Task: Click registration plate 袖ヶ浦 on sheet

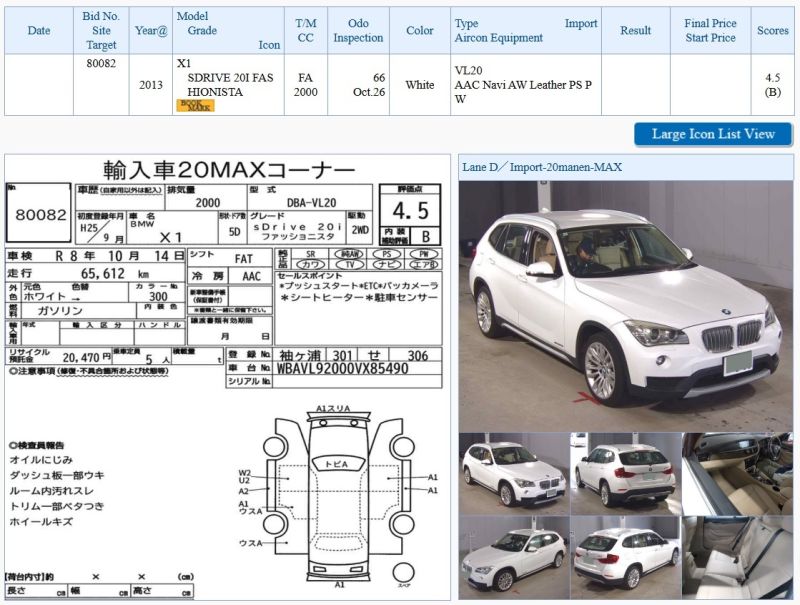Action: (299, 356)
